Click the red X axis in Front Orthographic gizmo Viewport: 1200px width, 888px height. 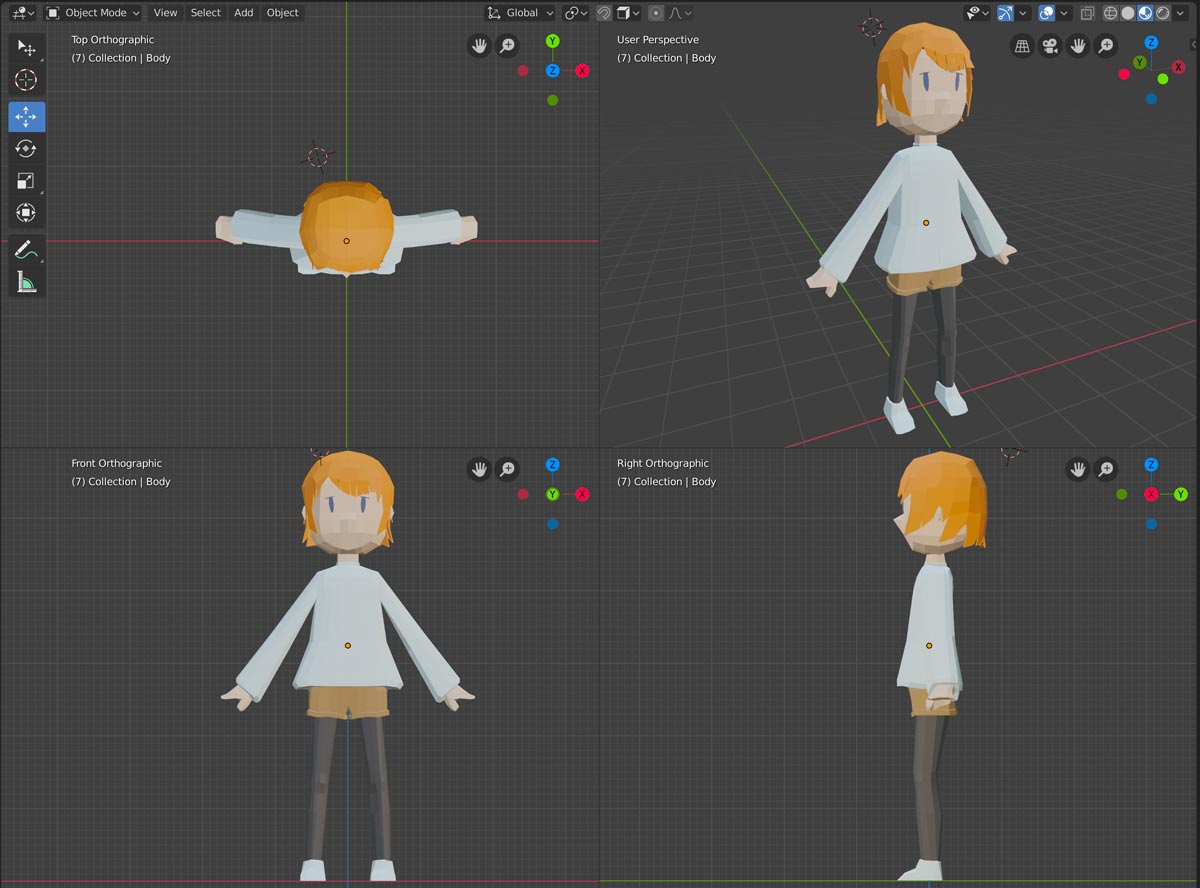click(x=582, y=494)
